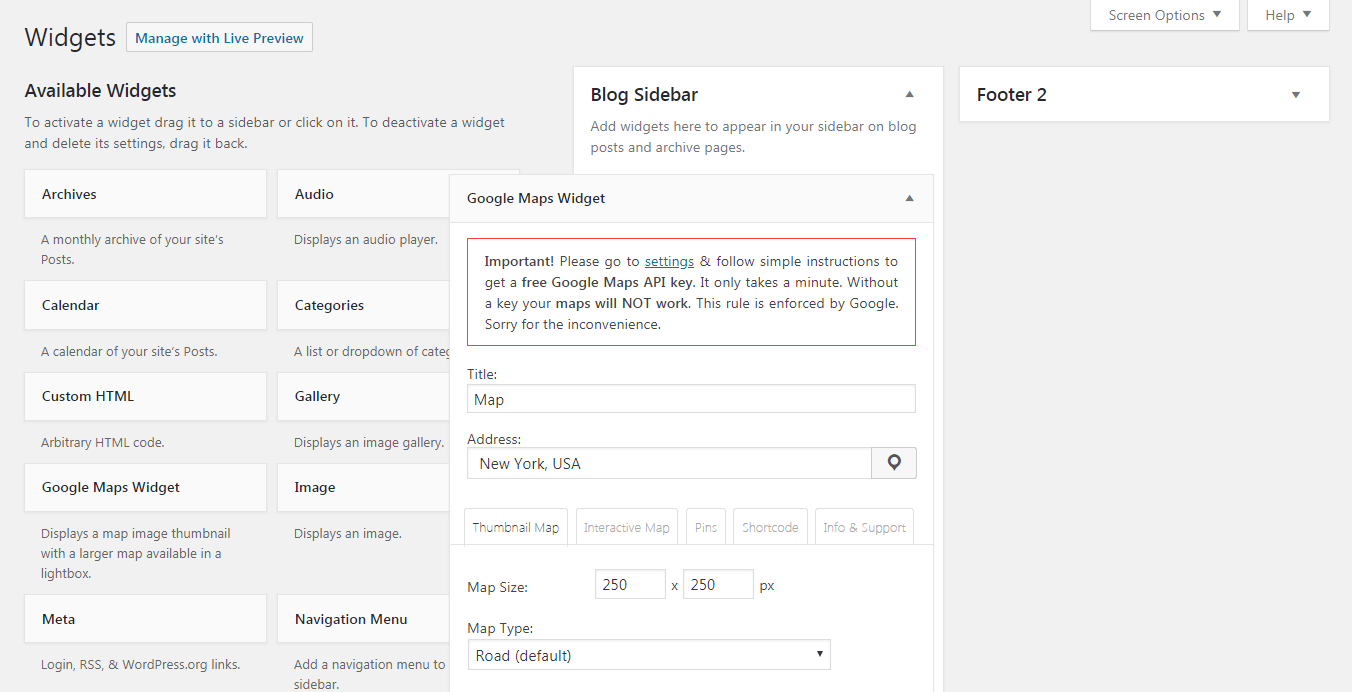
Task: Click the map height input field
Action: pos(718,584)
